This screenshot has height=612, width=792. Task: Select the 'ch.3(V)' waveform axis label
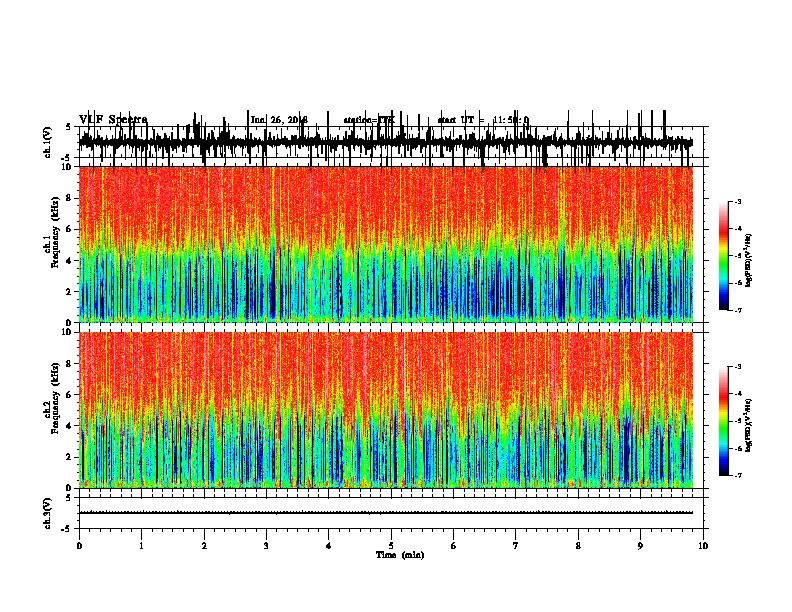48,513
